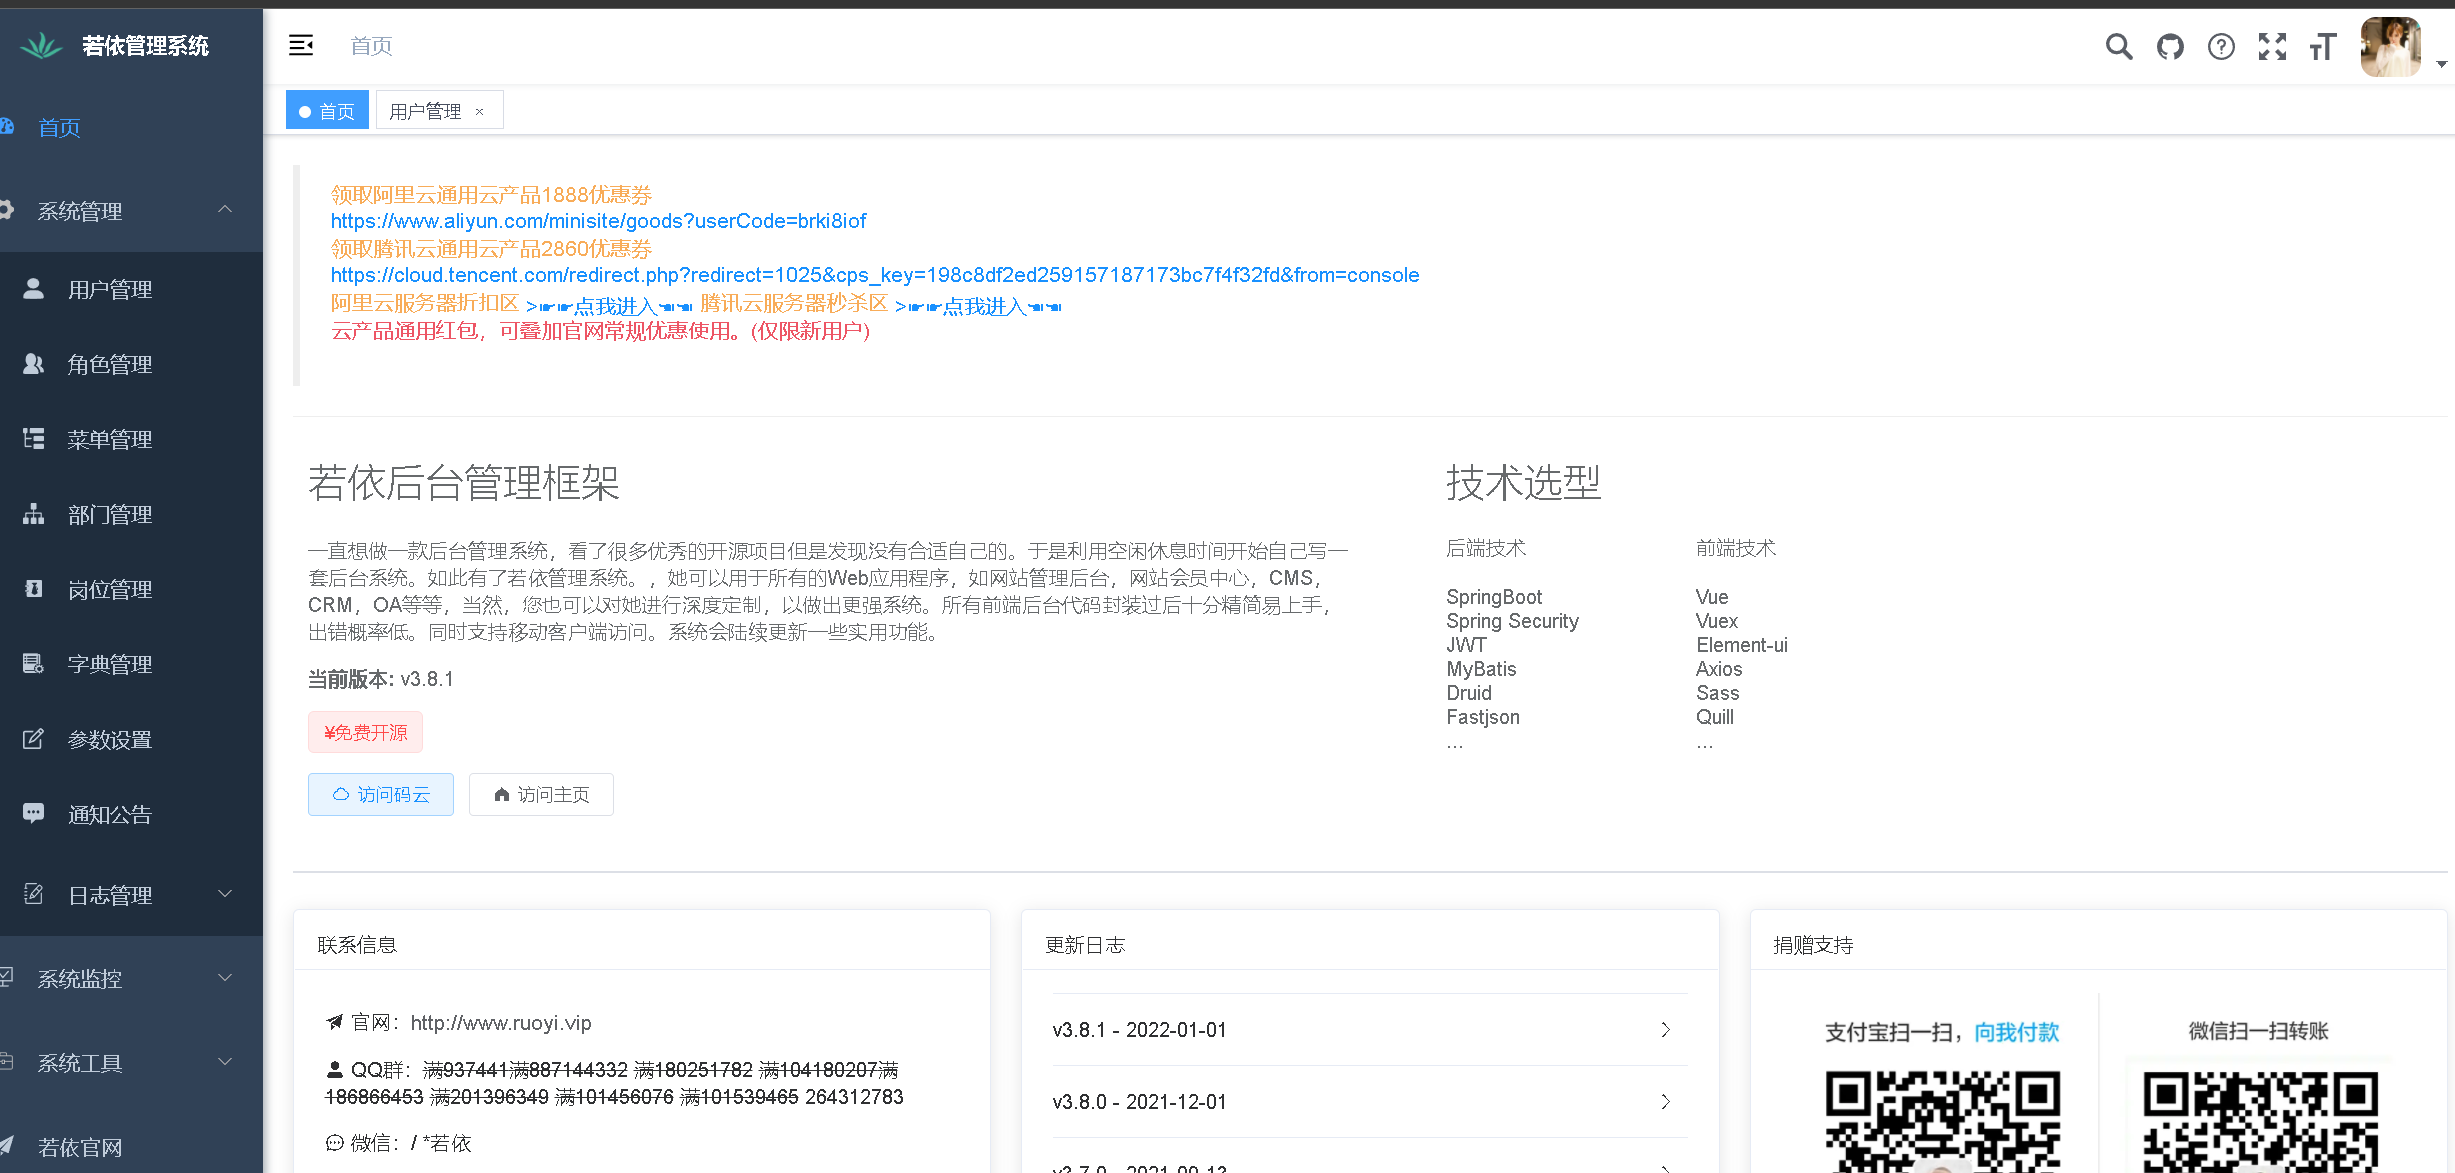Click the 向我付款 Alipay link
This screenshot has width=2455, height=1173.
pyautogui.click(x=2016, y=1032)
